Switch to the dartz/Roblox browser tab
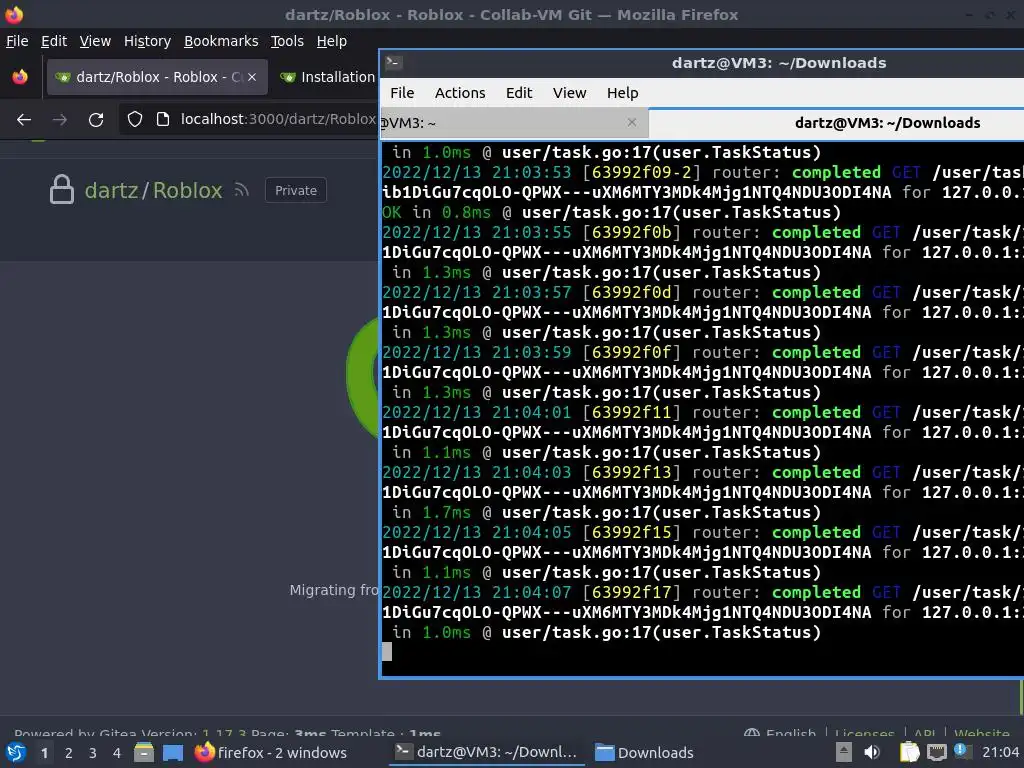Image resolution: width=1024 pixels, height=768 pixels. point(157,77)
